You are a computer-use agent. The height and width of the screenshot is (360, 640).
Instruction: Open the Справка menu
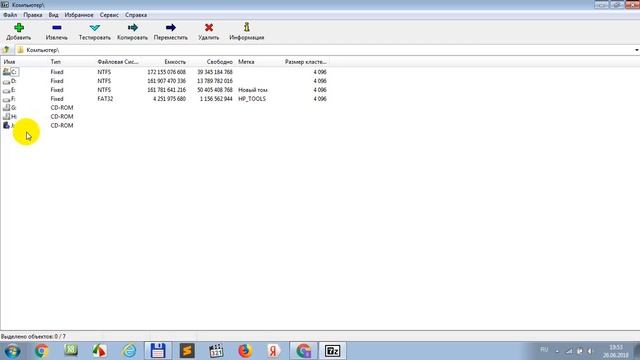point(136,15)
